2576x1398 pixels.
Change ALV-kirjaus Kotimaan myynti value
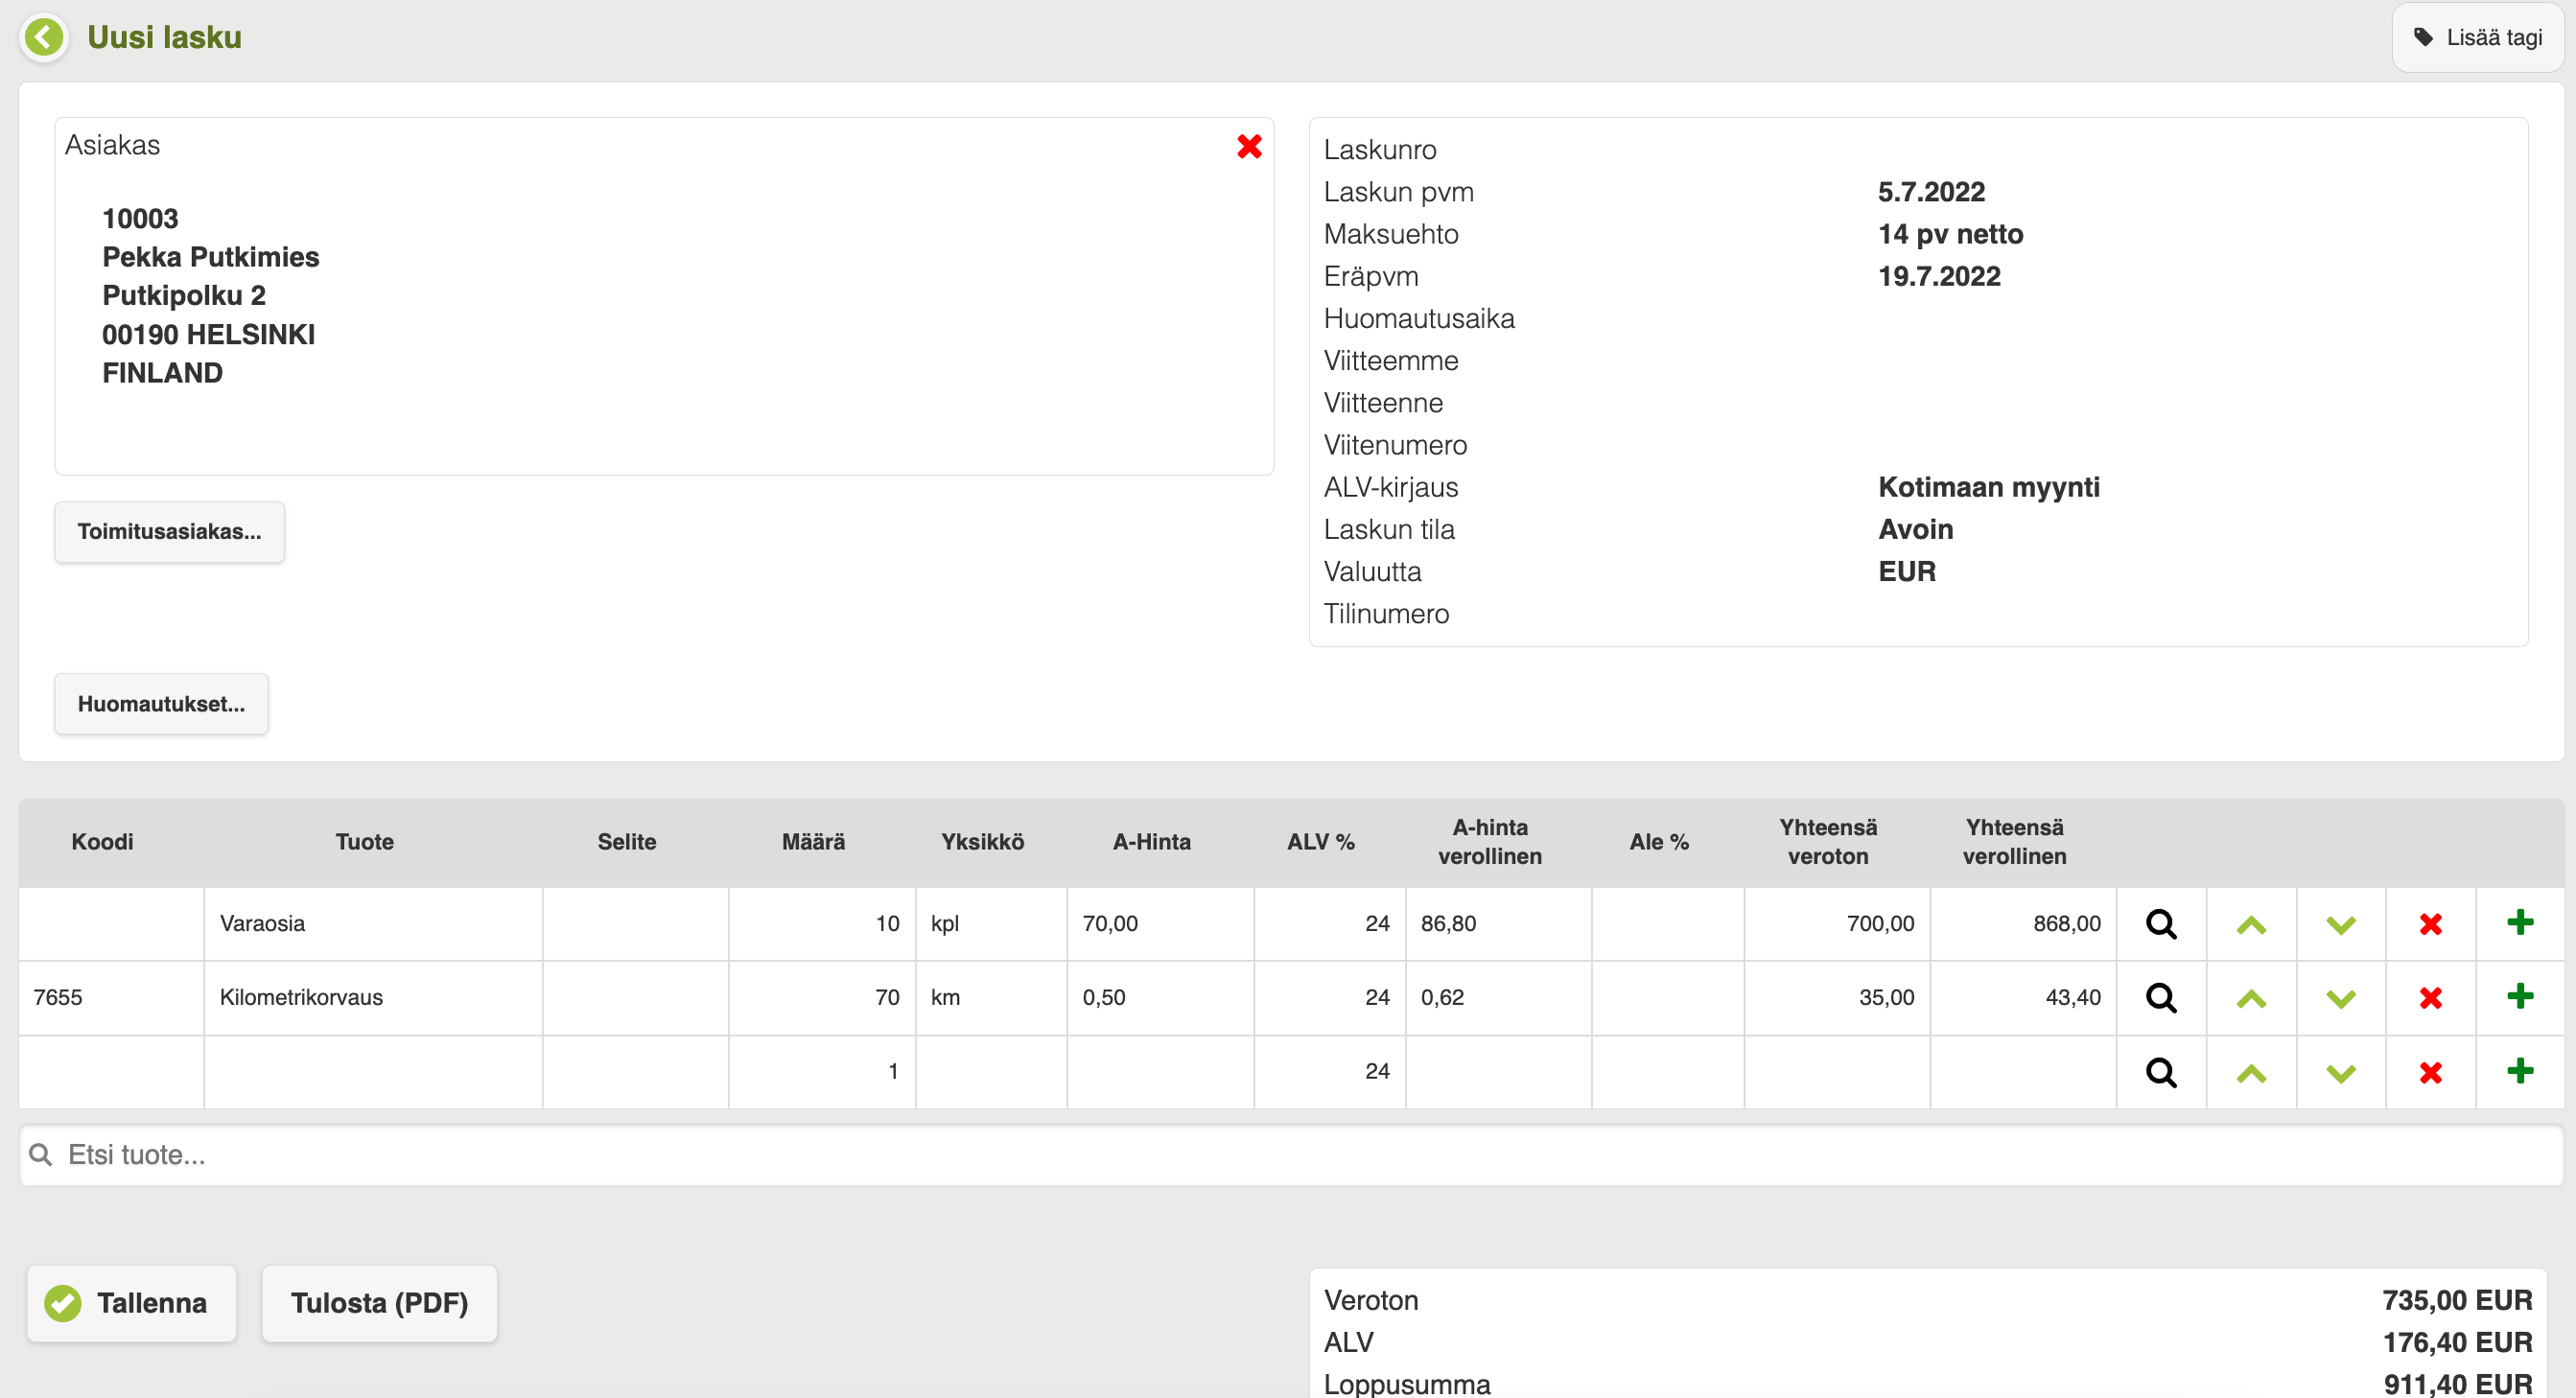[1988, 487]
